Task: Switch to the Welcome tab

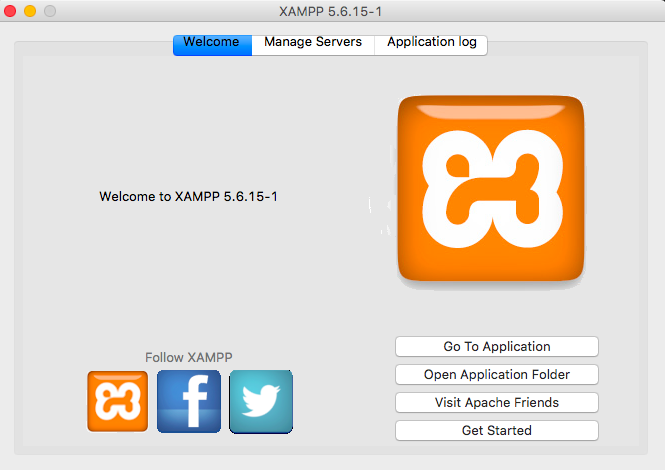Action: [x=212, y=45]
